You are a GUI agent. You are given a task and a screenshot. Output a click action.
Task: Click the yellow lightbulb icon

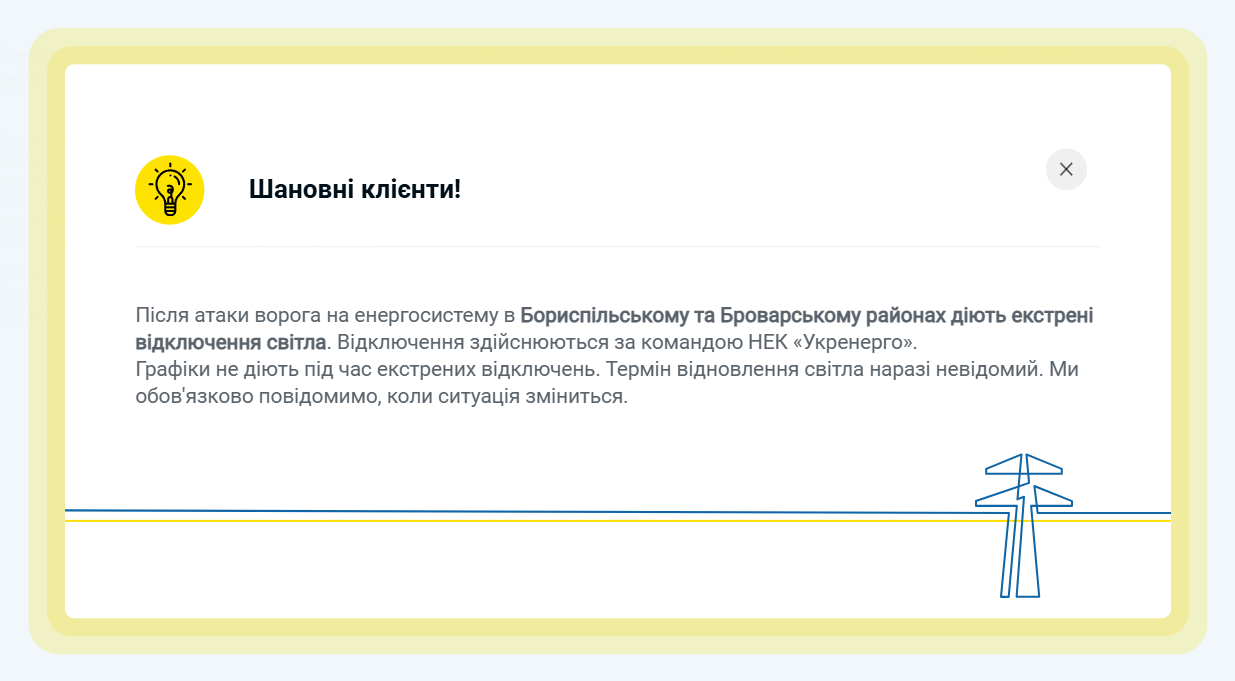point(169,190)
